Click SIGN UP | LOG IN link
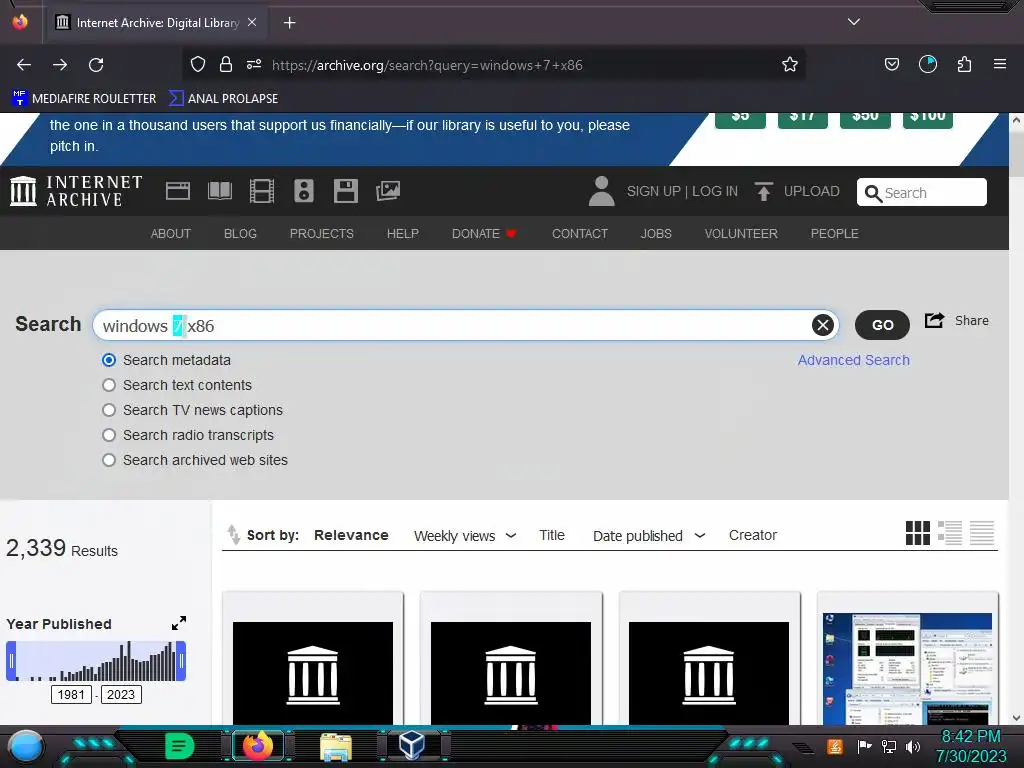This screenshot has height=768, width=1024. coord(682,191)
